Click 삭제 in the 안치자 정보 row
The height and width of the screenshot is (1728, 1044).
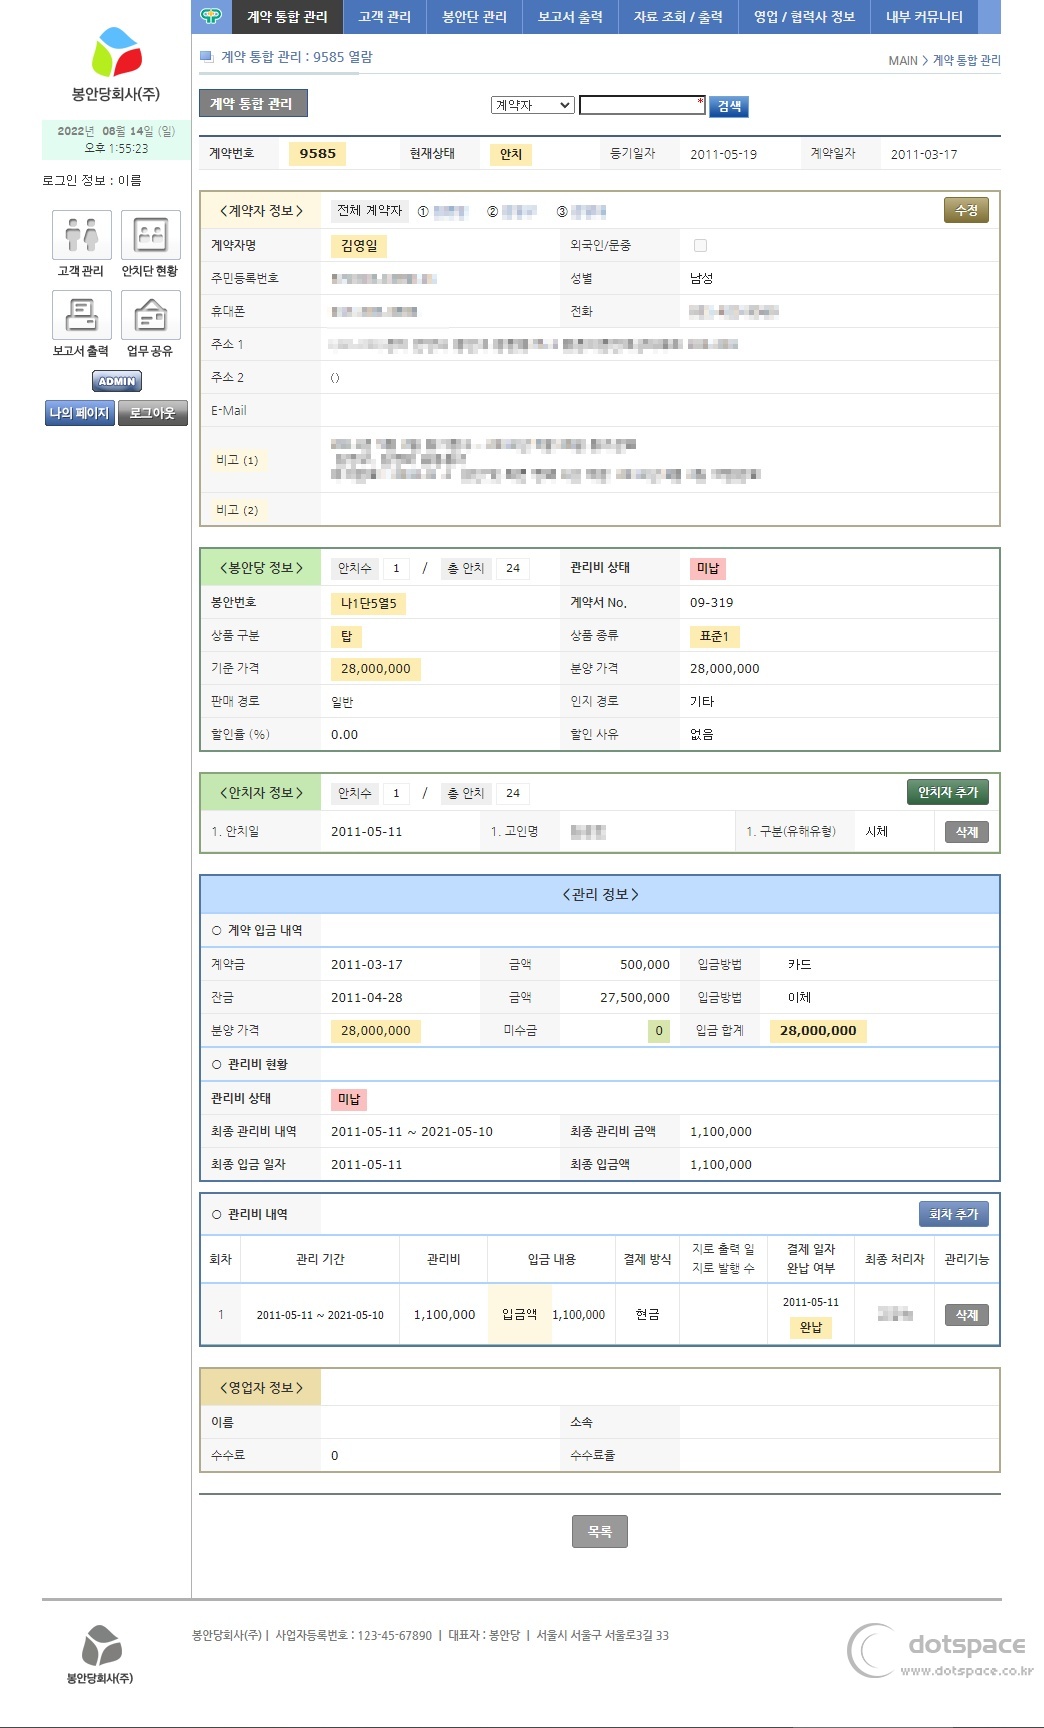click(966, 832)
